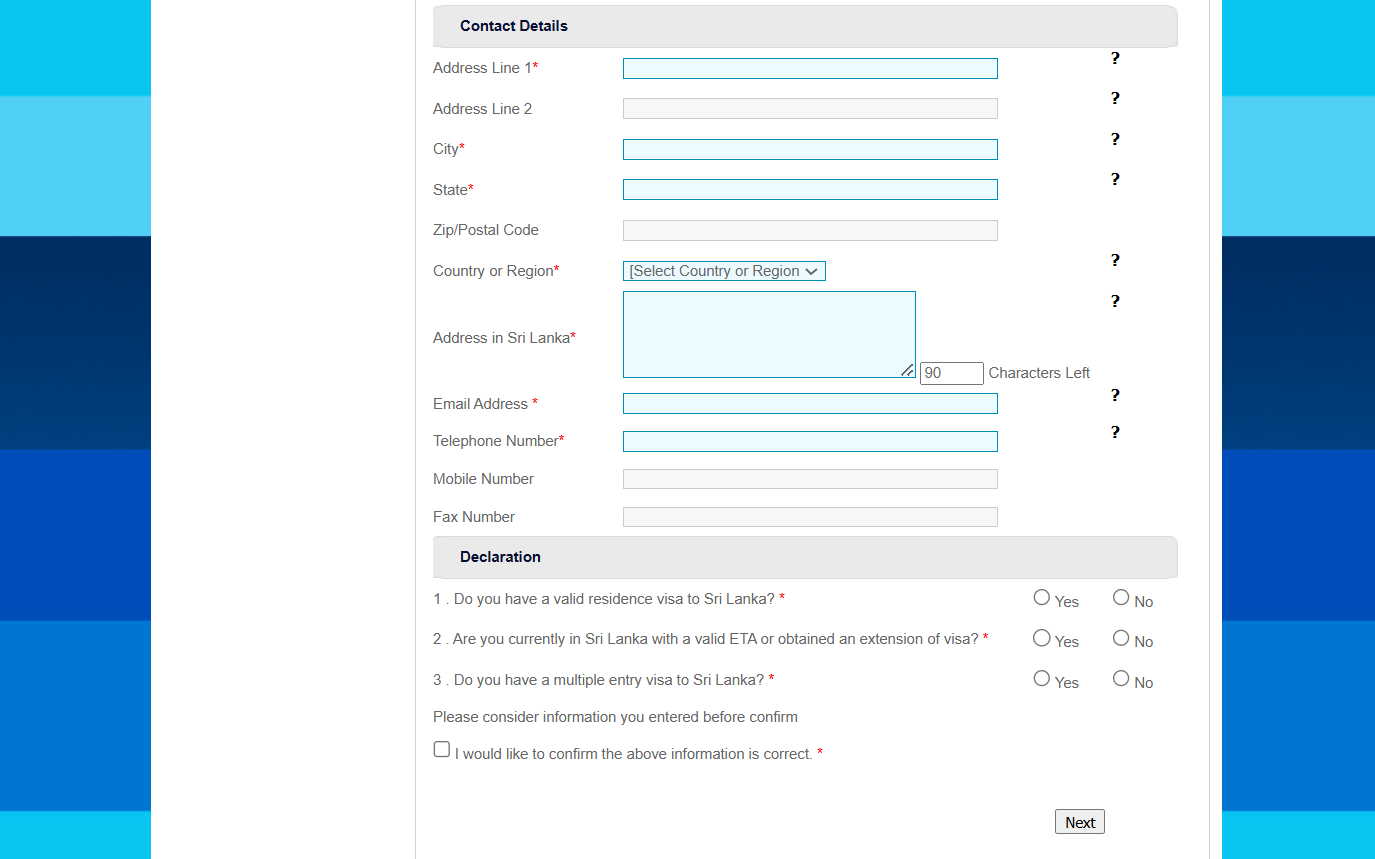This screenshot has height=859, width=1375.
Task: Open the Select Country or Region dropdown
Action: [x=724, y=271]
